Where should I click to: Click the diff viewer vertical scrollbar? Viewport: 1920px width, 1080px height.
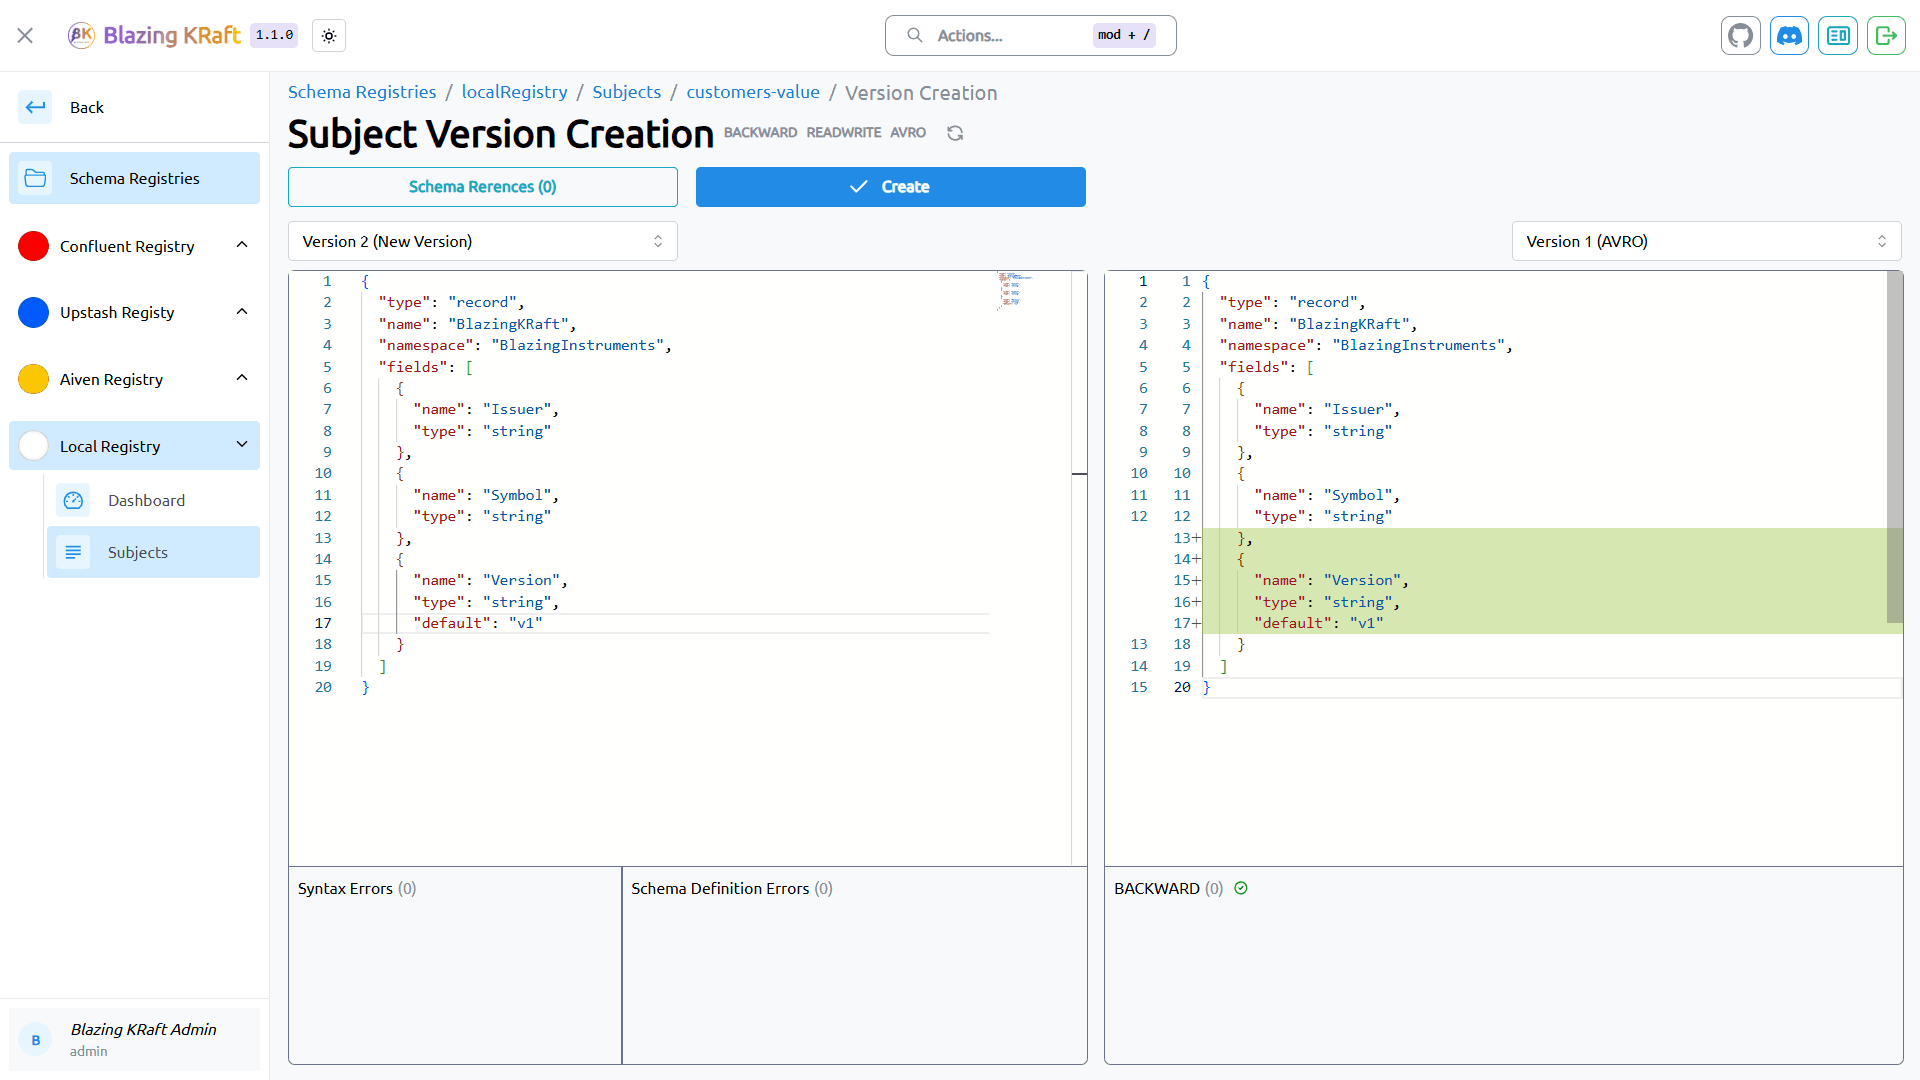(x=1894, y=446)
